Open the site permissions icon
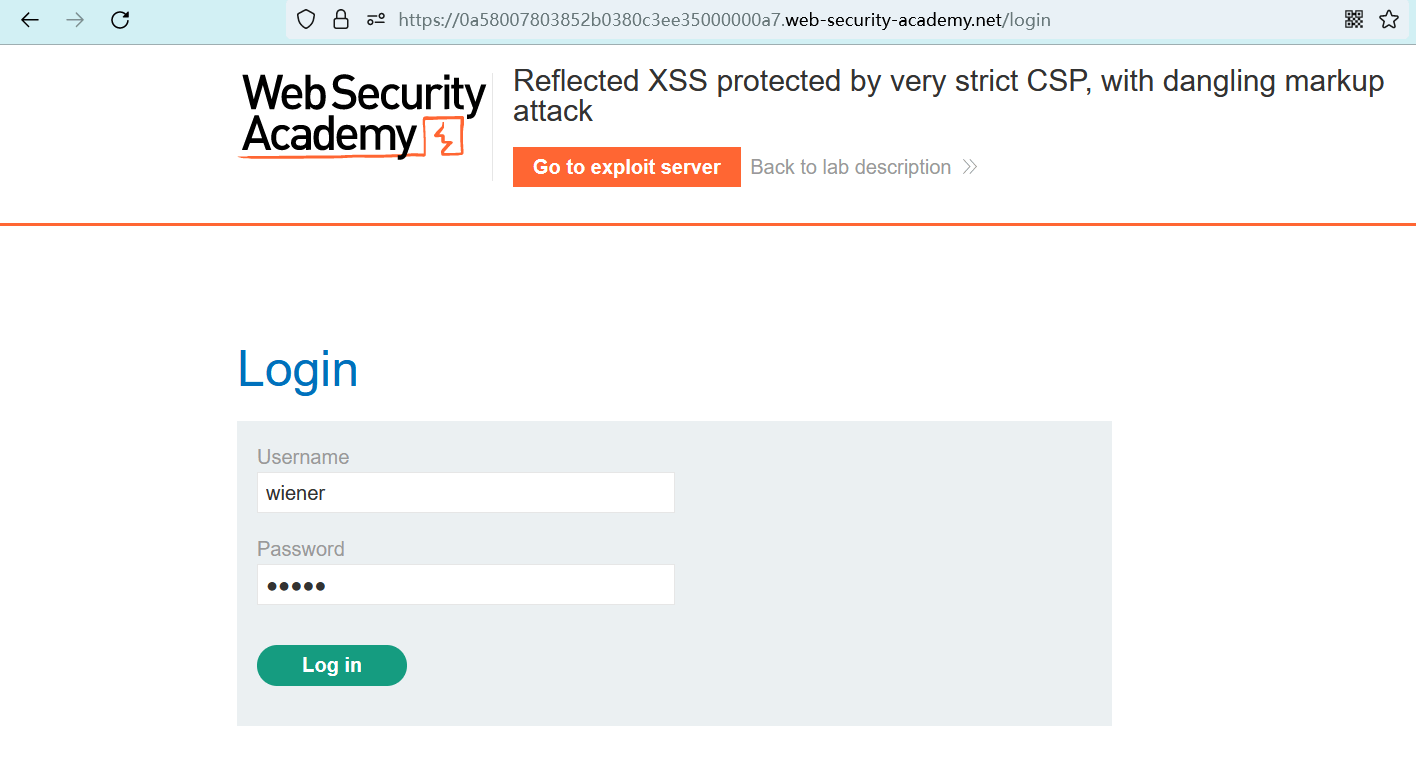Image resolution: width=1416 pixels, height=762 pixels. pos(376,20)
